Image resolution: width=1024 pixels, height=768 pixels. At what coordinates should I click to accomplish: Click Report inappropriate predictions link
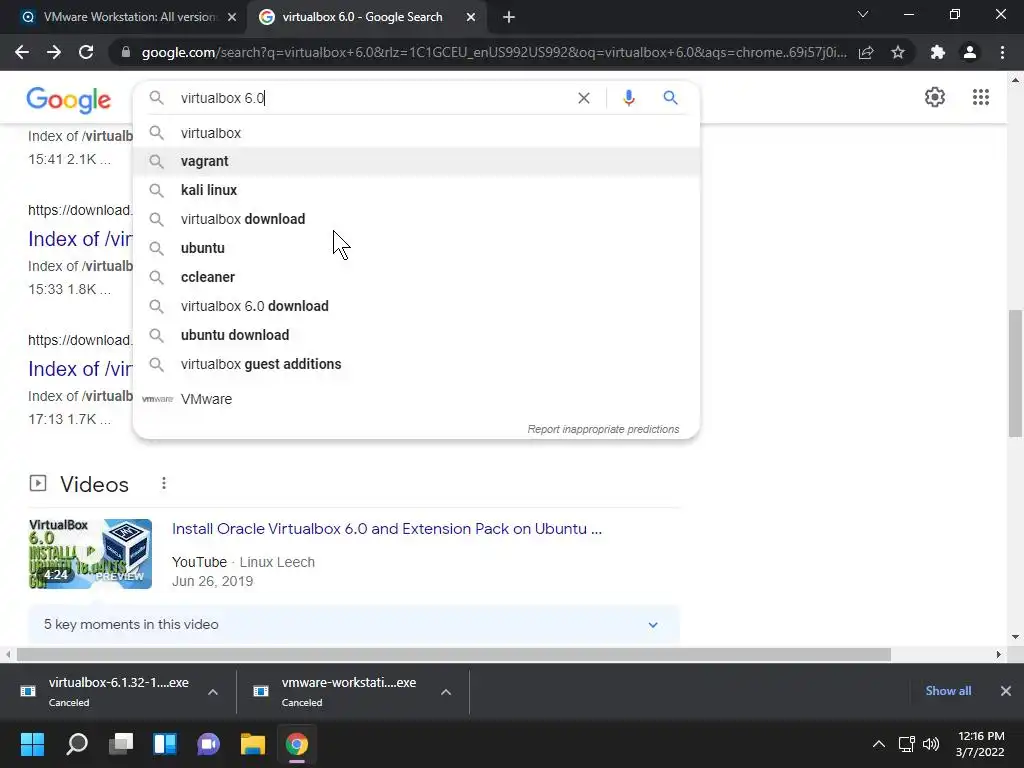tap(603, 429)
